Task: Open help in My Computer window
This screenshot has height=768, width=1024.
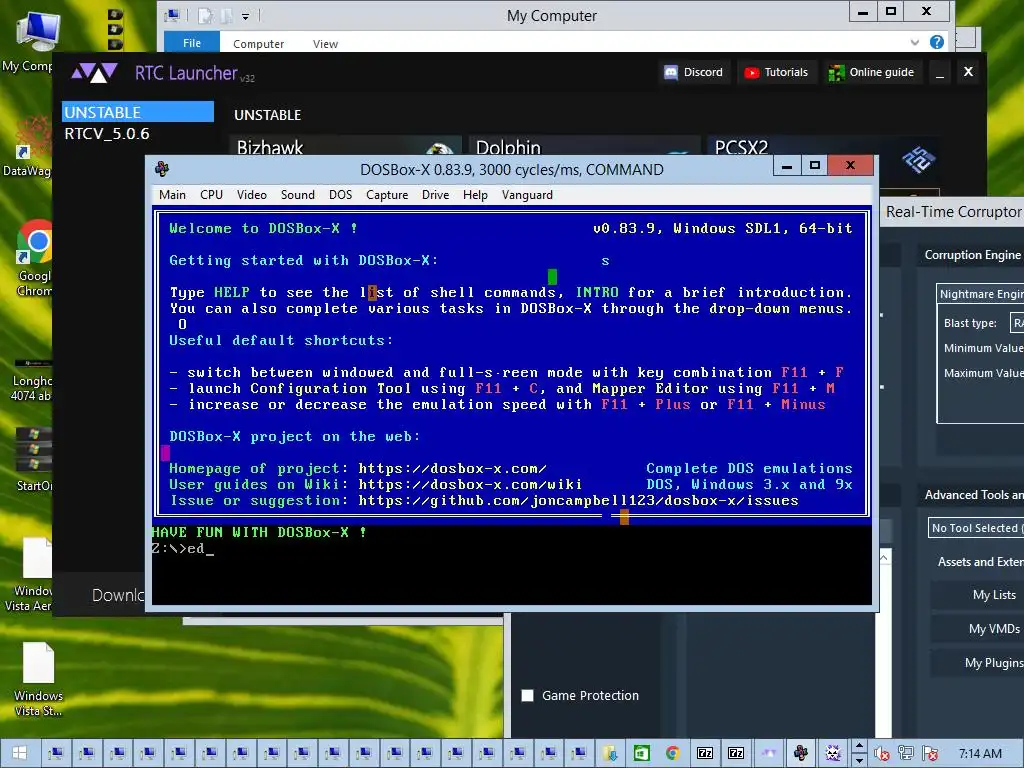Action: pos(936,42)
